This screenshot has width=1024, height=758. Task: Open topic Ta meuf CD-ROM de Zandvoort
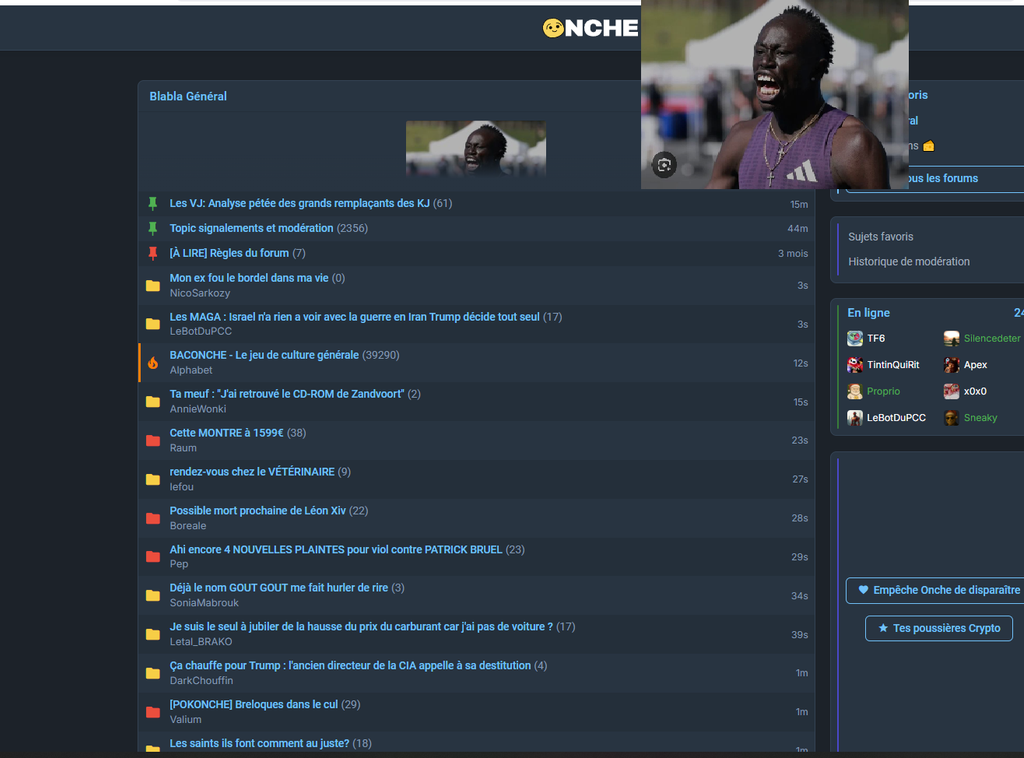(287, 394)
